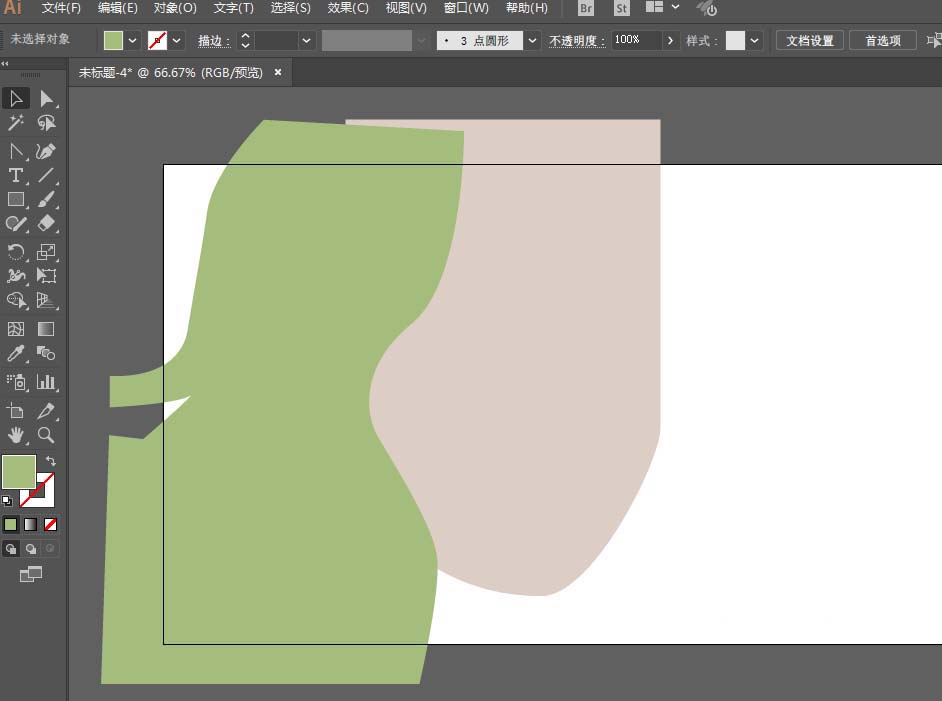Choose the Rotate tool

tap(16, 252)
